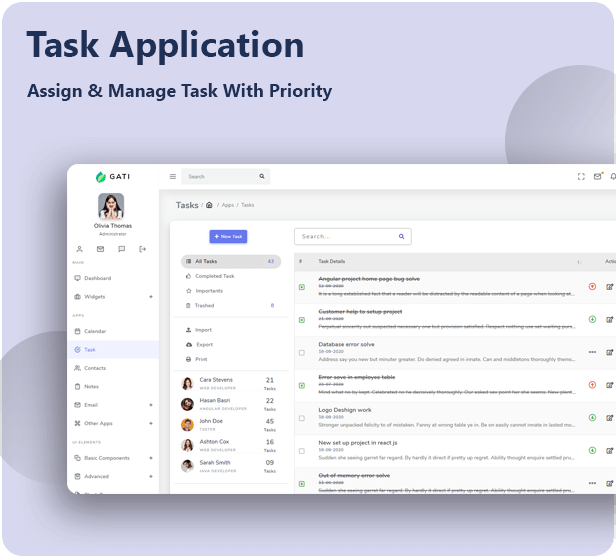
Task: Select Sarah Smith in the member list
Action: (x=231, y=466)
